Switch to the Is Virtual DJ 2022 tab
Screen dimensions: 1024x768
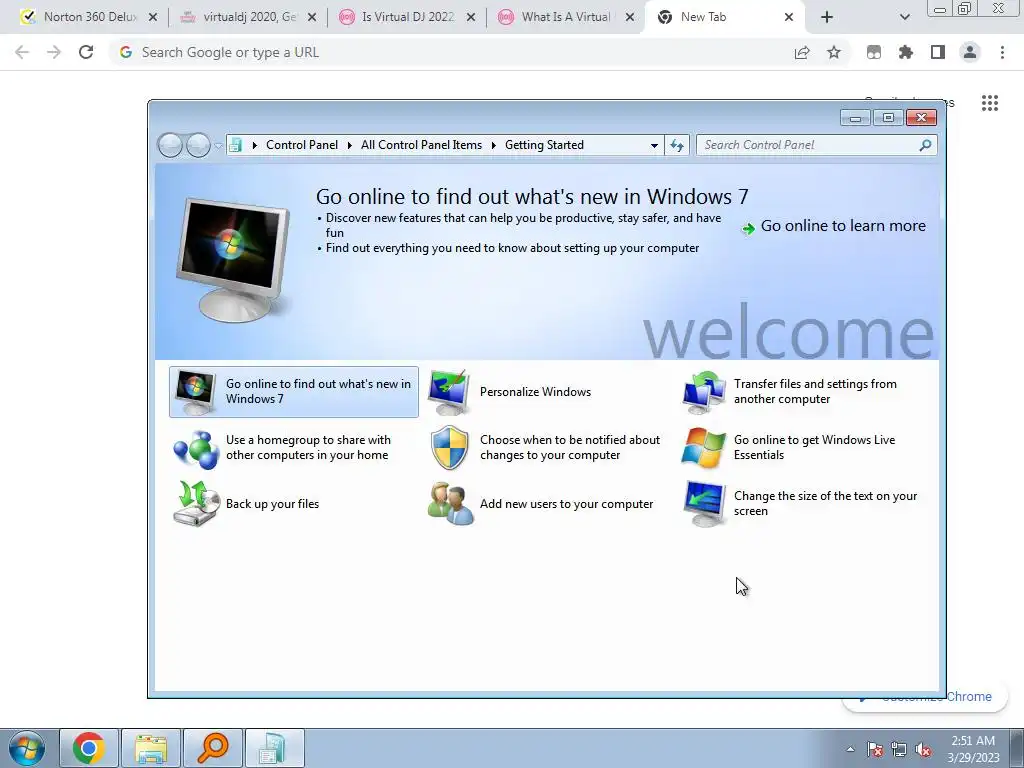tap(408, 17)
